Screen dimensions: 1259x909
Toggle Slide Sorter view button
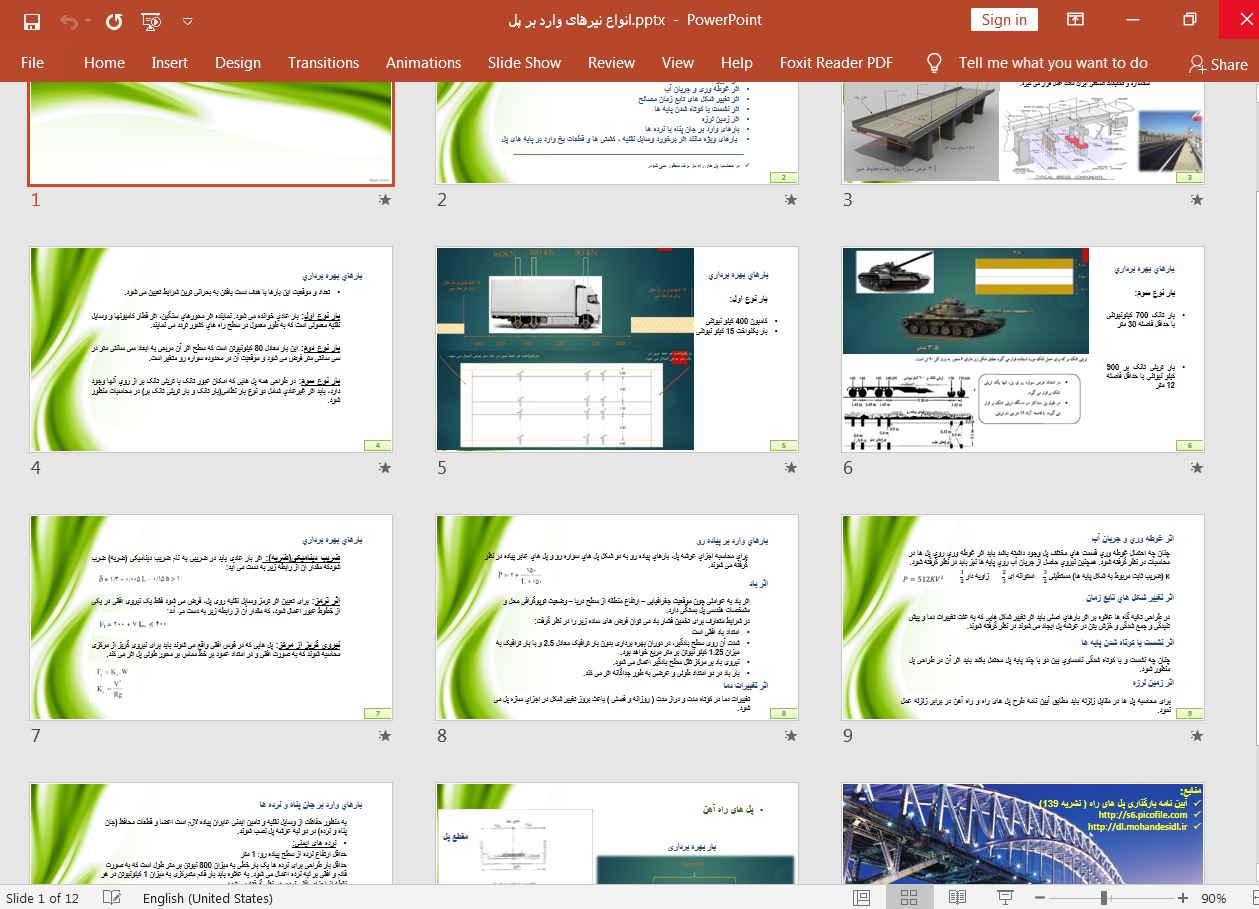pyautogui.click(x=909, y=897)
